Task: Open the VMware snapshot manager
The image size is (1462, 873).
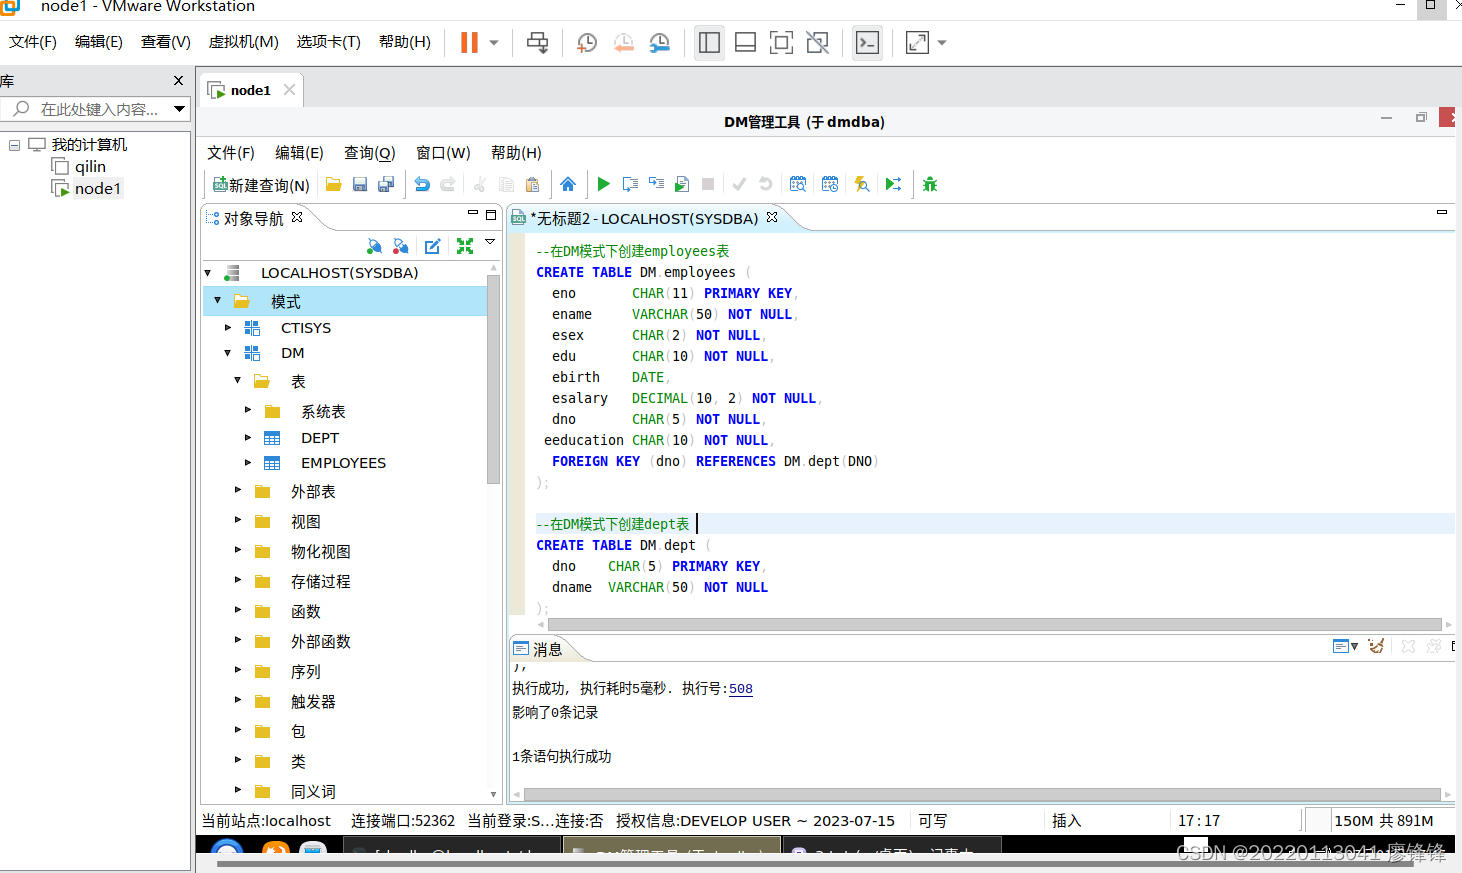Action: coord(659,42)
